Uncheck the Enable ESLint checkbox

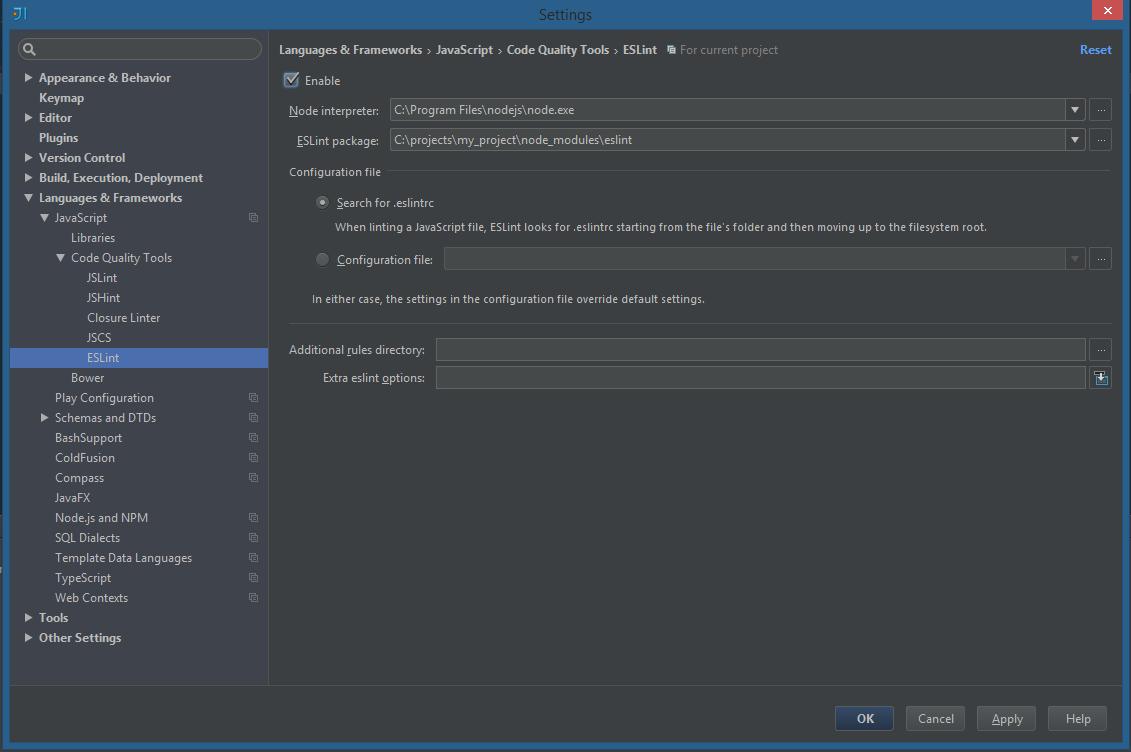click(292, 80)
